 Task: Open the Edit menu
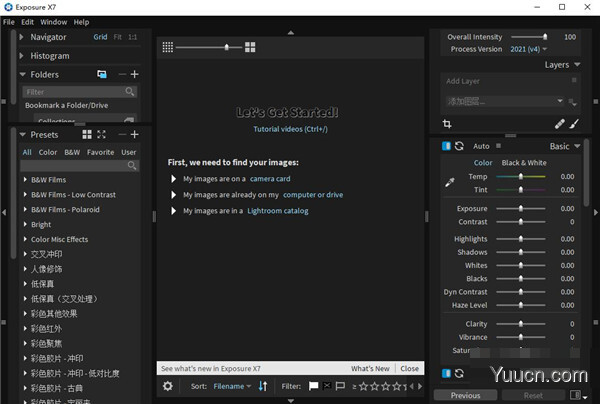click(x=28, y=22)
